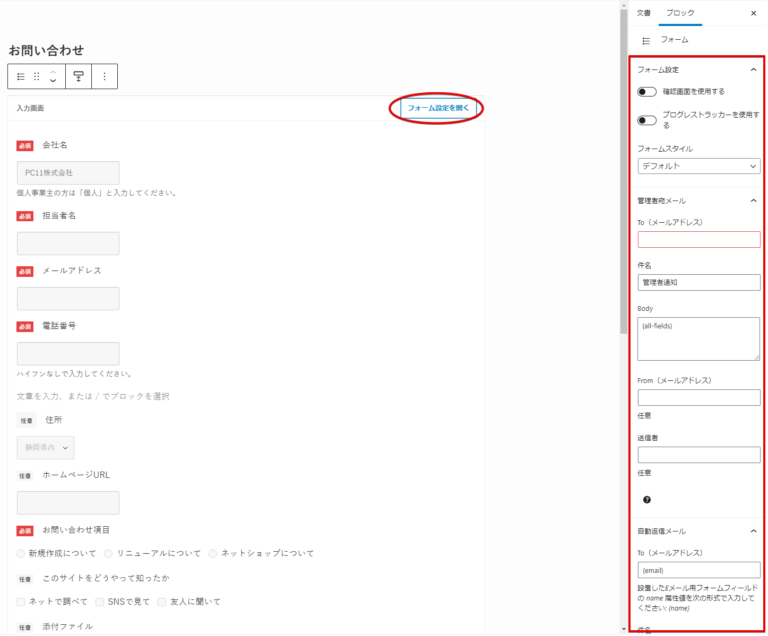This screenshot has width=768, height=636.
Task: Click the フォーム設定を開く button
Action: click(x=436, y=107)
